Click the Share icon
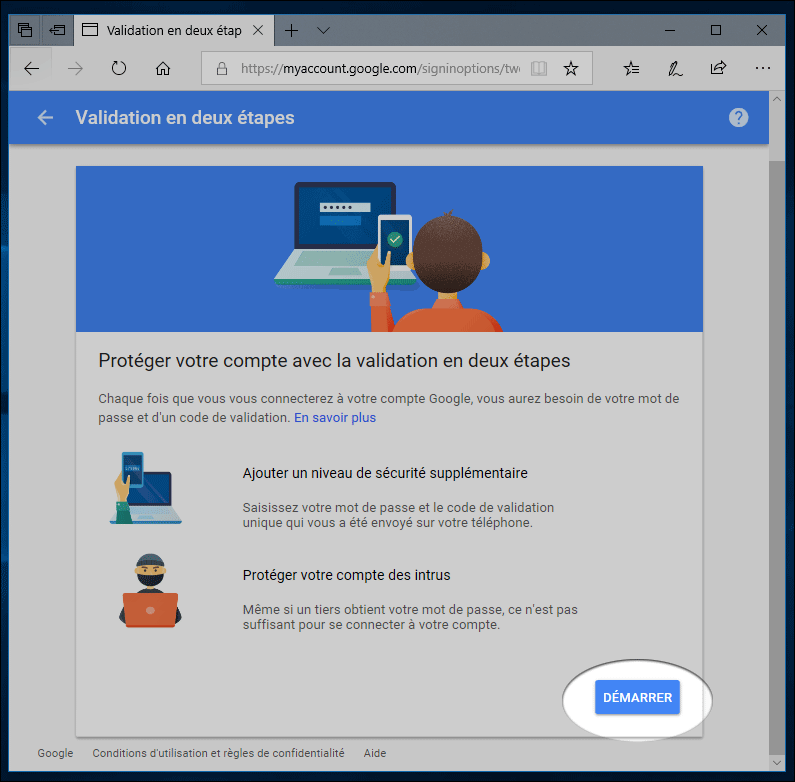Screen dimensions: 795x782 pos(718,68)
